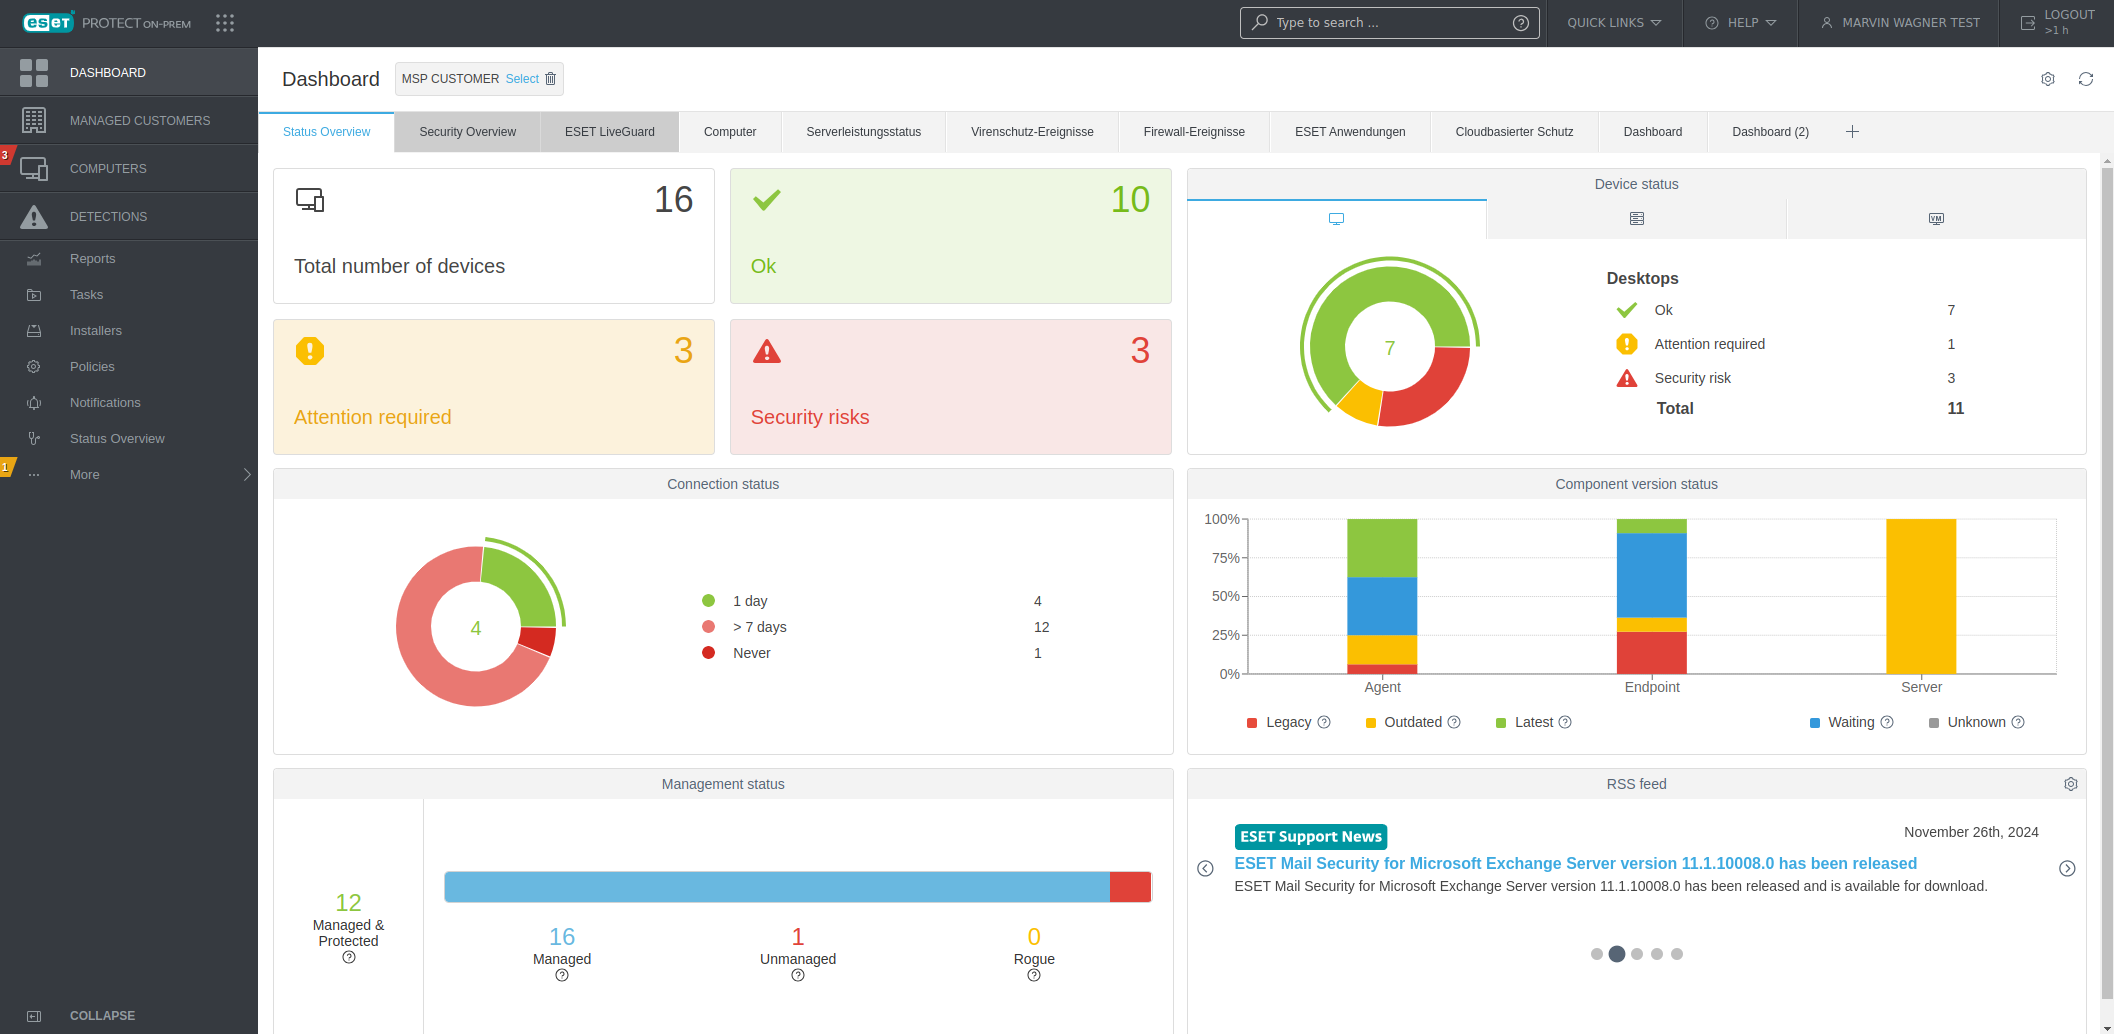Go to next RSS feed item
Screen dimensions: 2114x1034
[2067, 868]
